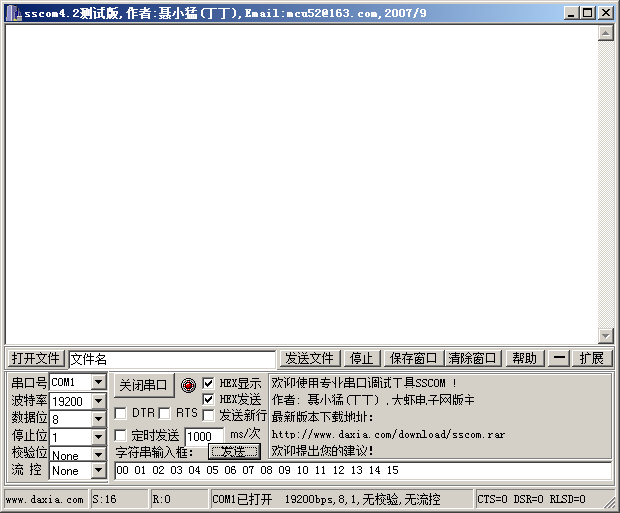
Task: Open the 停止位 1 dropdown
Action: (98, 437)
